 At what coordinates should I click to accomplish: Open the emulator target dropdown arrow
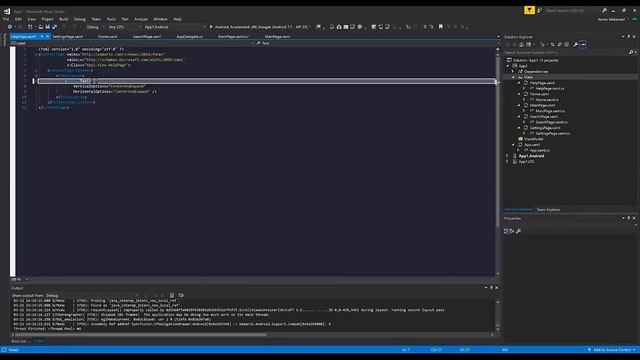(310, 27)
